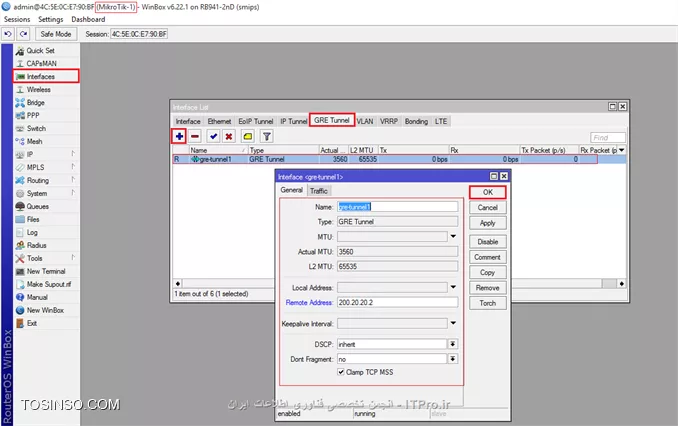Click the Find box in Interface List
Screen dimensions: 678x426
click(608, 138)
